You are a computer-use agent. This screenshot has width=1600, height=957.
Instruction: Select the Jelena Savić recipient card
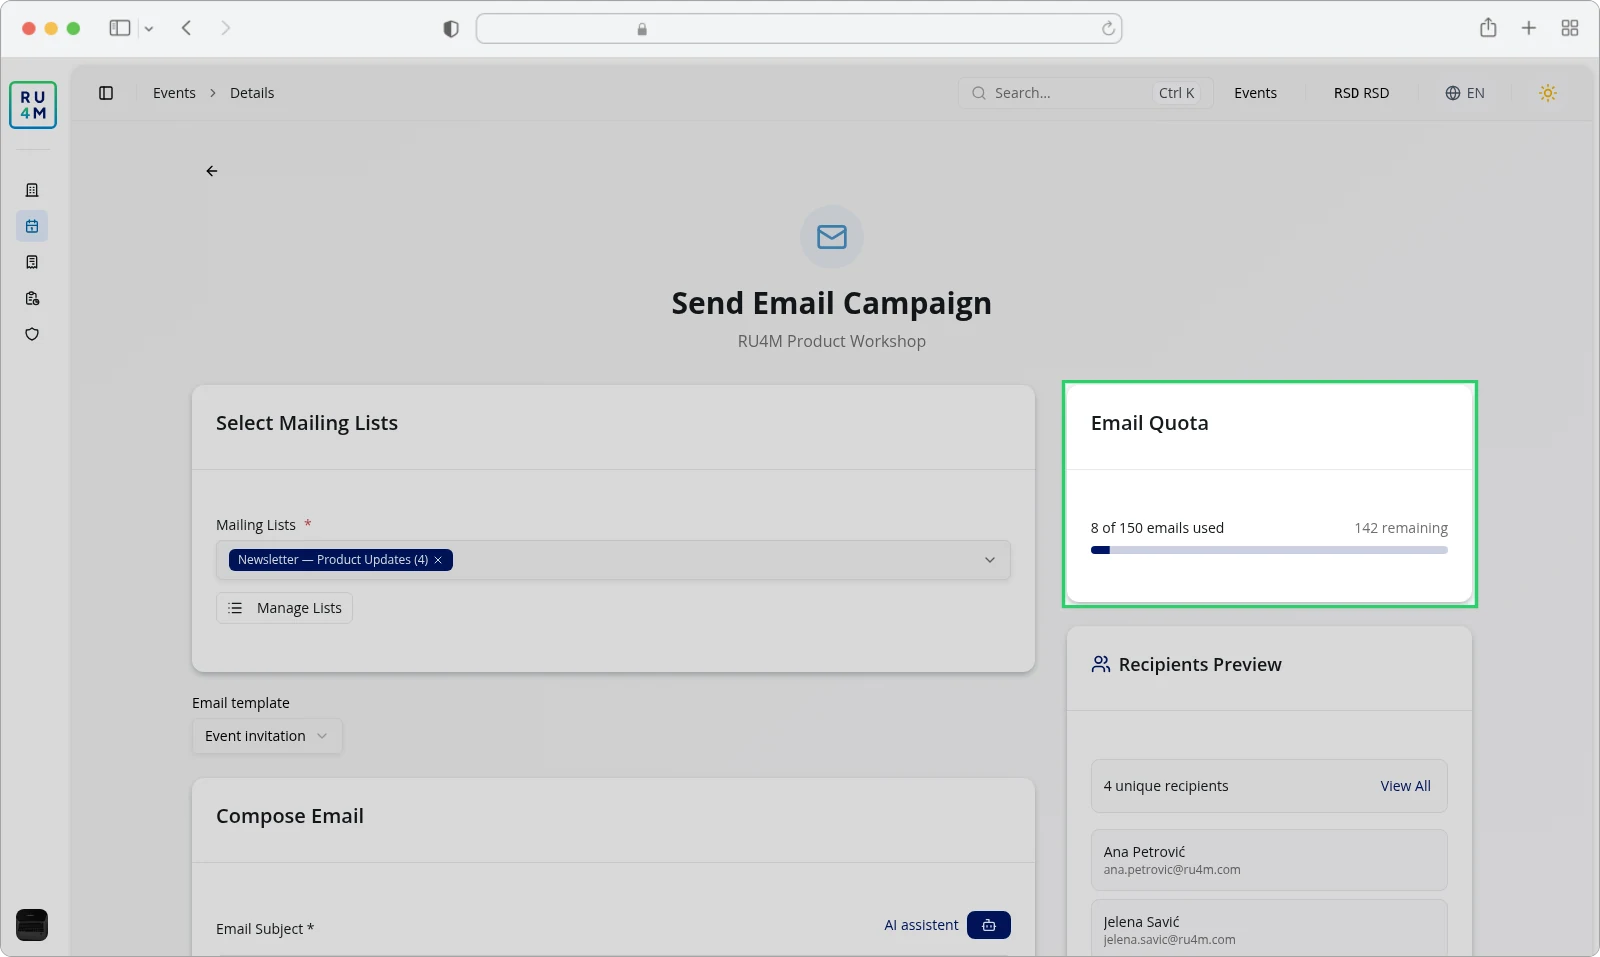(x=1269, y=928)
